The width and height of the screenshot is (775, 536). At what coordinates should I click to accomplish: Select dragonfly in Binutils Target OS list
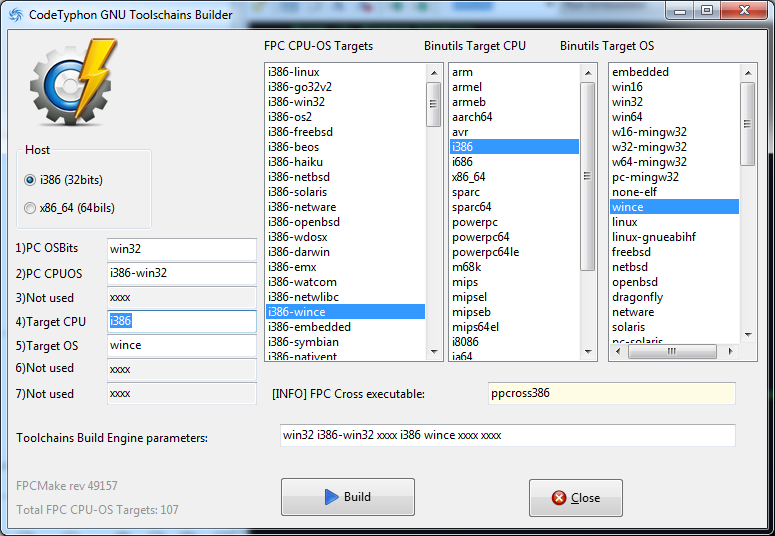tap(675, 297)
